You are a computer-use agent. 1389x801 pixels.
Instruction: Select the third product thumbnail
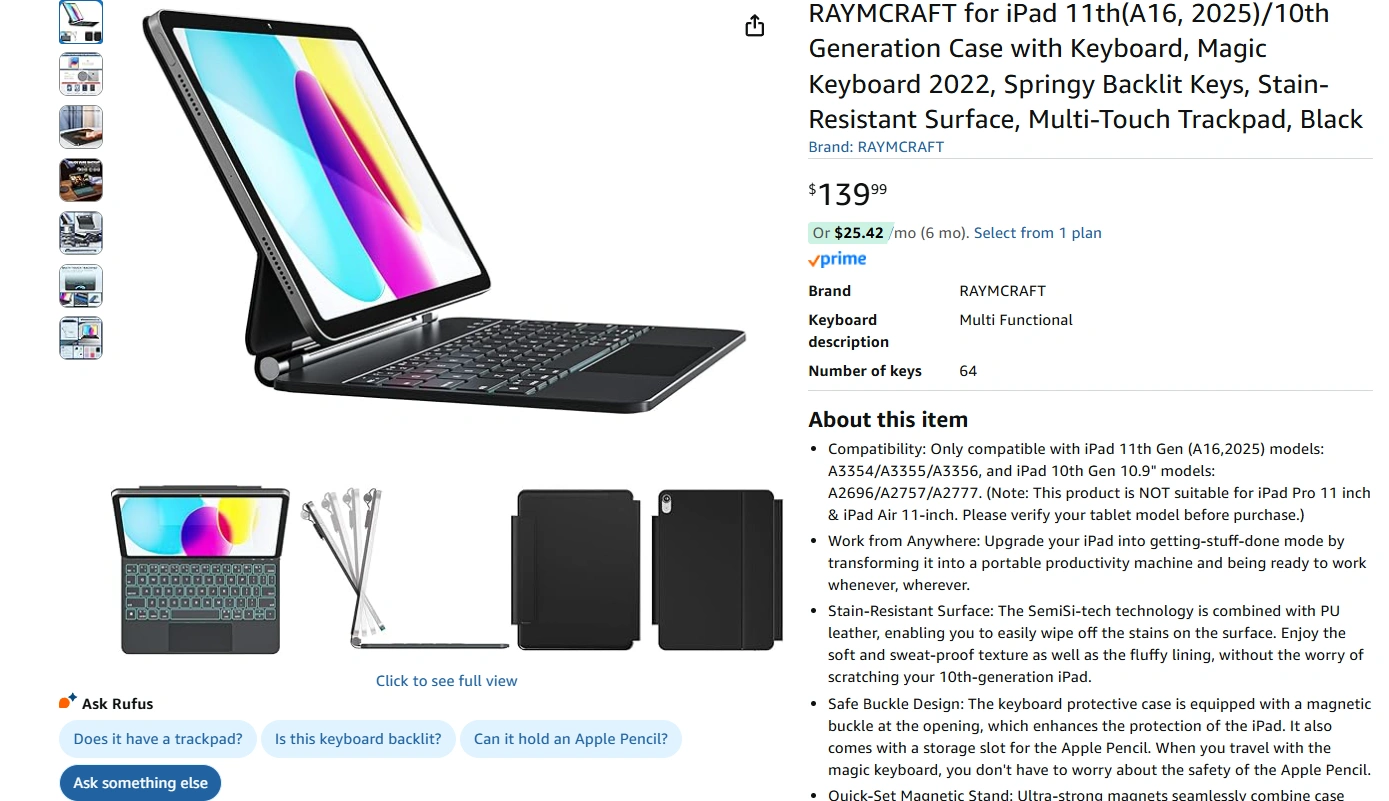point(81,127)
